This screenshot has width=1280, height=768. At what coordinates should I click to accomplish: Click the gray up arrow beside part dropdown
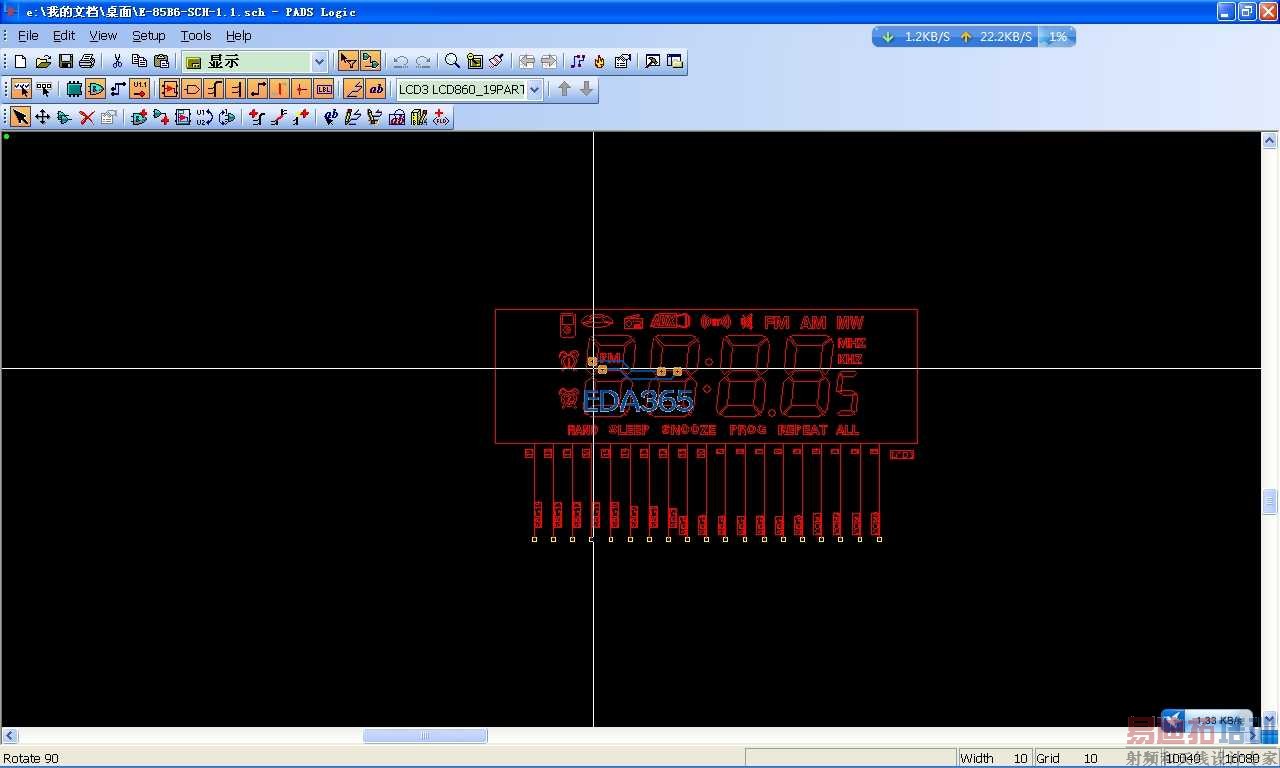565,89
